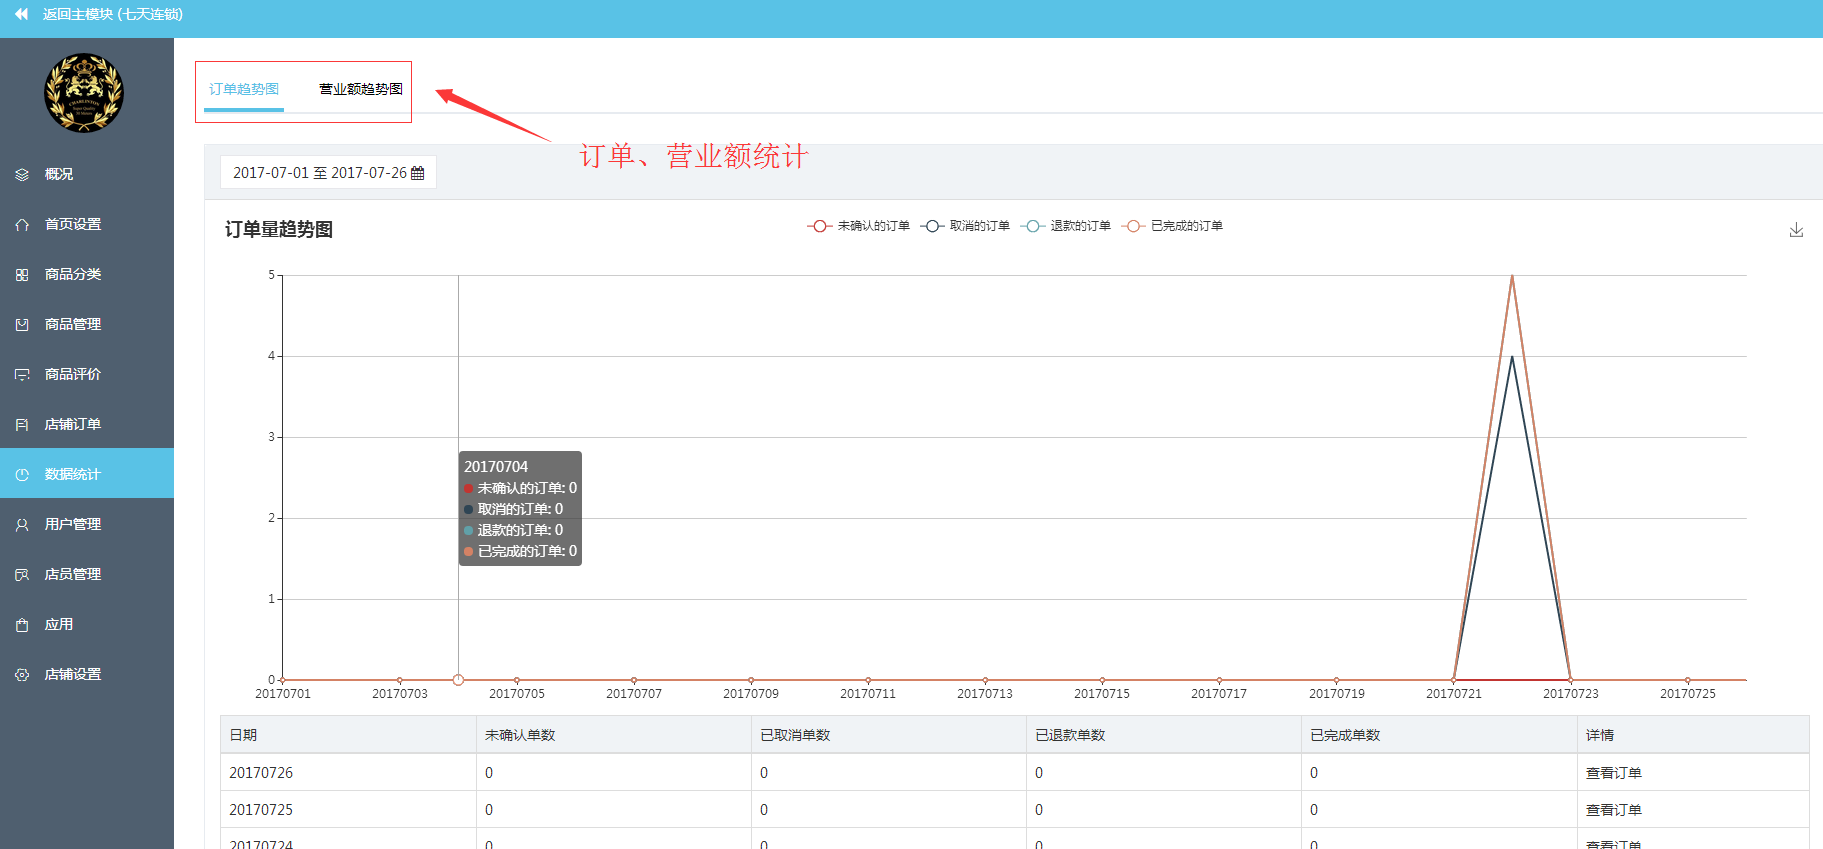The image size is (1823, 849).
Task: Switch to 营业额趋势图 tab
Action: coord(361,89)
